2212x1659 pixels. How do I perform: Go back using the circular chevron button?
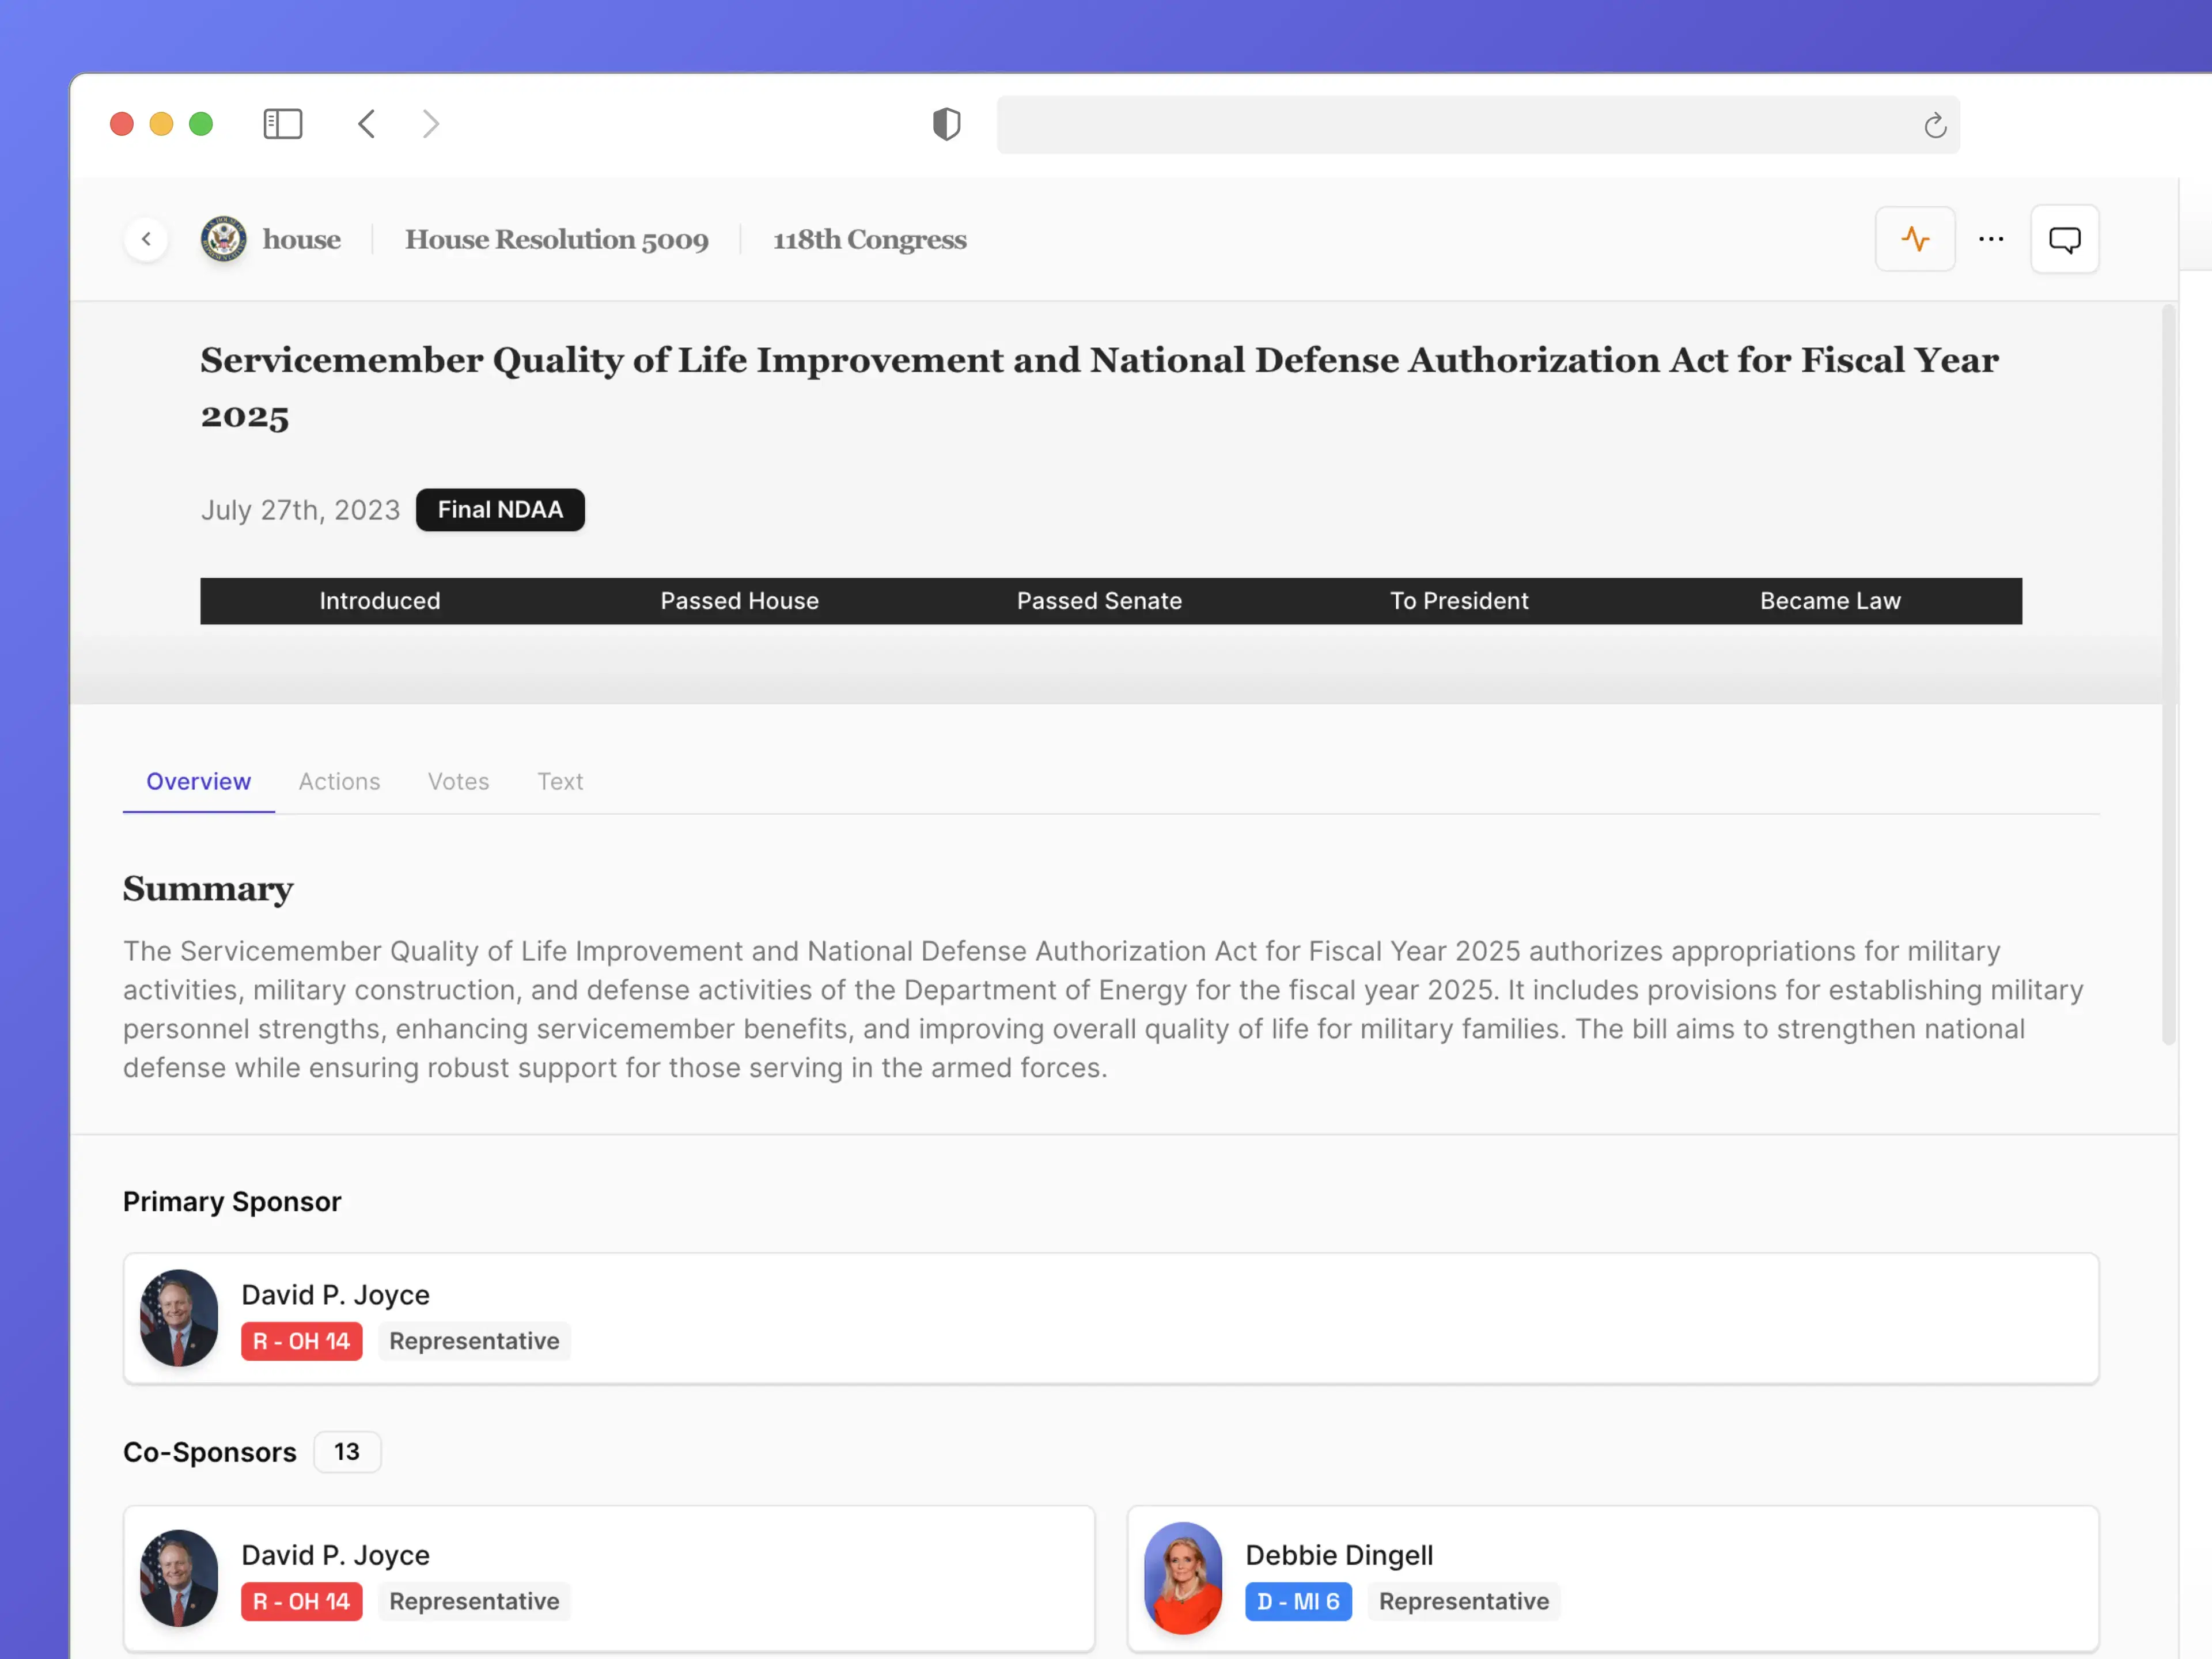tap(146, 239)
